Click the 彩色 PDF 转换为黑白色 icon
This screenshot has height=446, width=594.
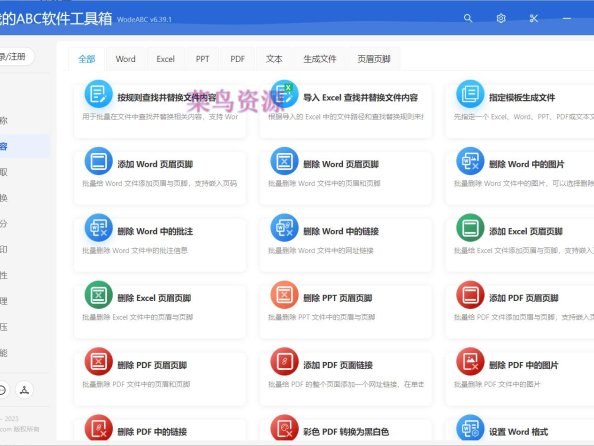click(284, 428)
